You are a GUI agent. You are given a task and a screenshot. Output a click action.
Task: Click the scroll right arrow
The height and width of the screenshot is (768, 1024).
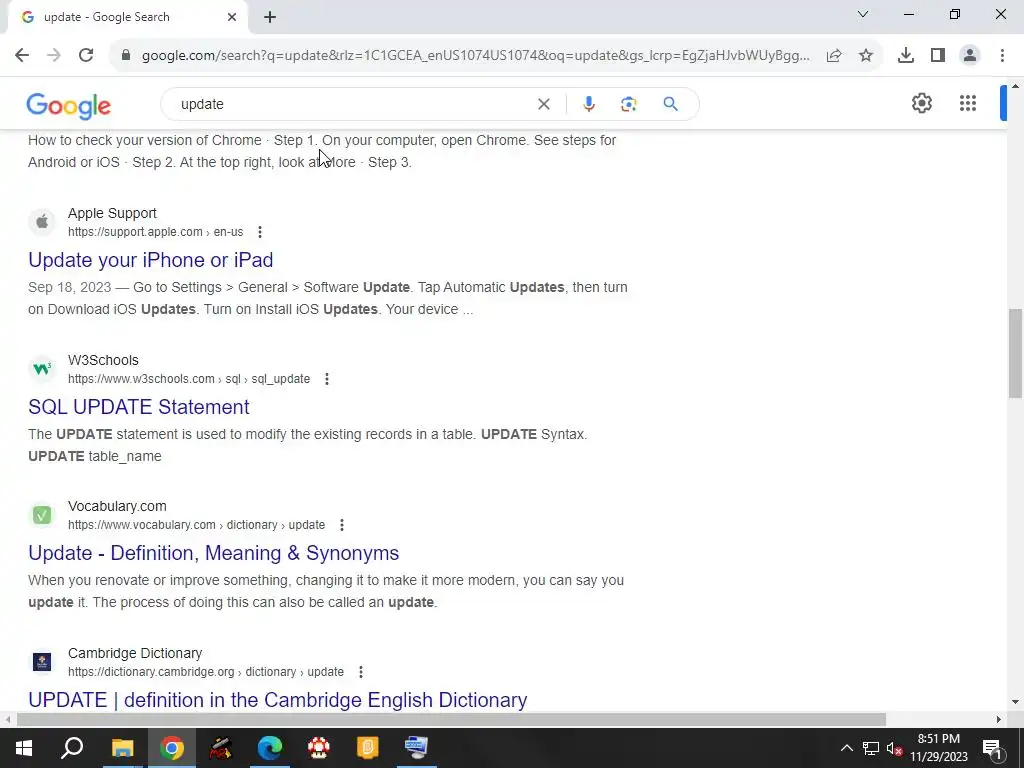(x=999, y=720)
